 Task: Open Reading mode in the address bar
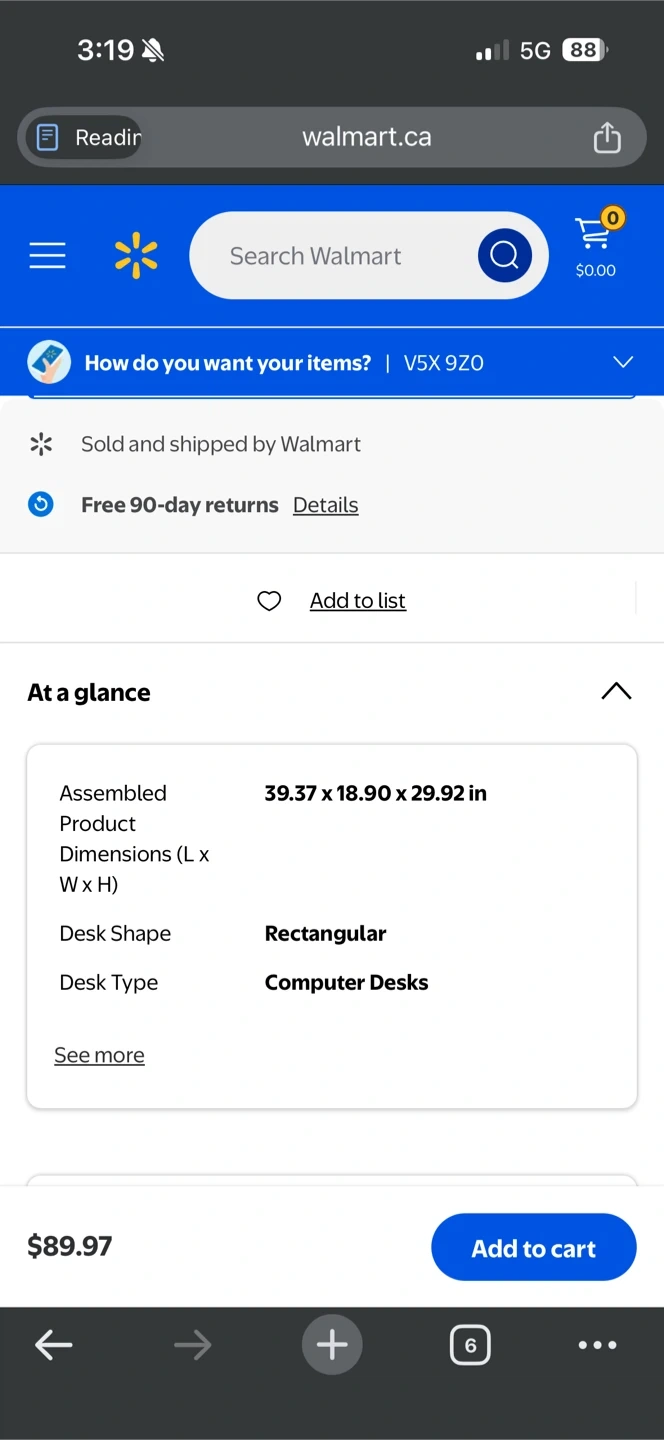(x=86, y=137)
